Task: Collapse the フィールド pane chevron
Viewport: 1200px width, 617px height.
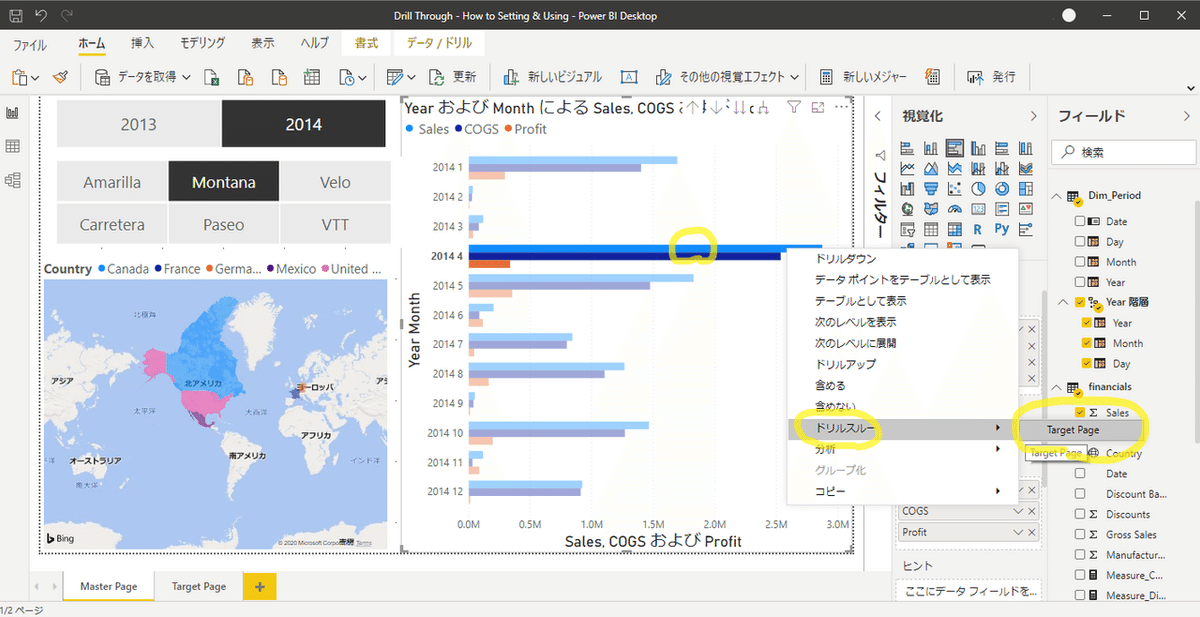Action: click(x=1187, y=116)
